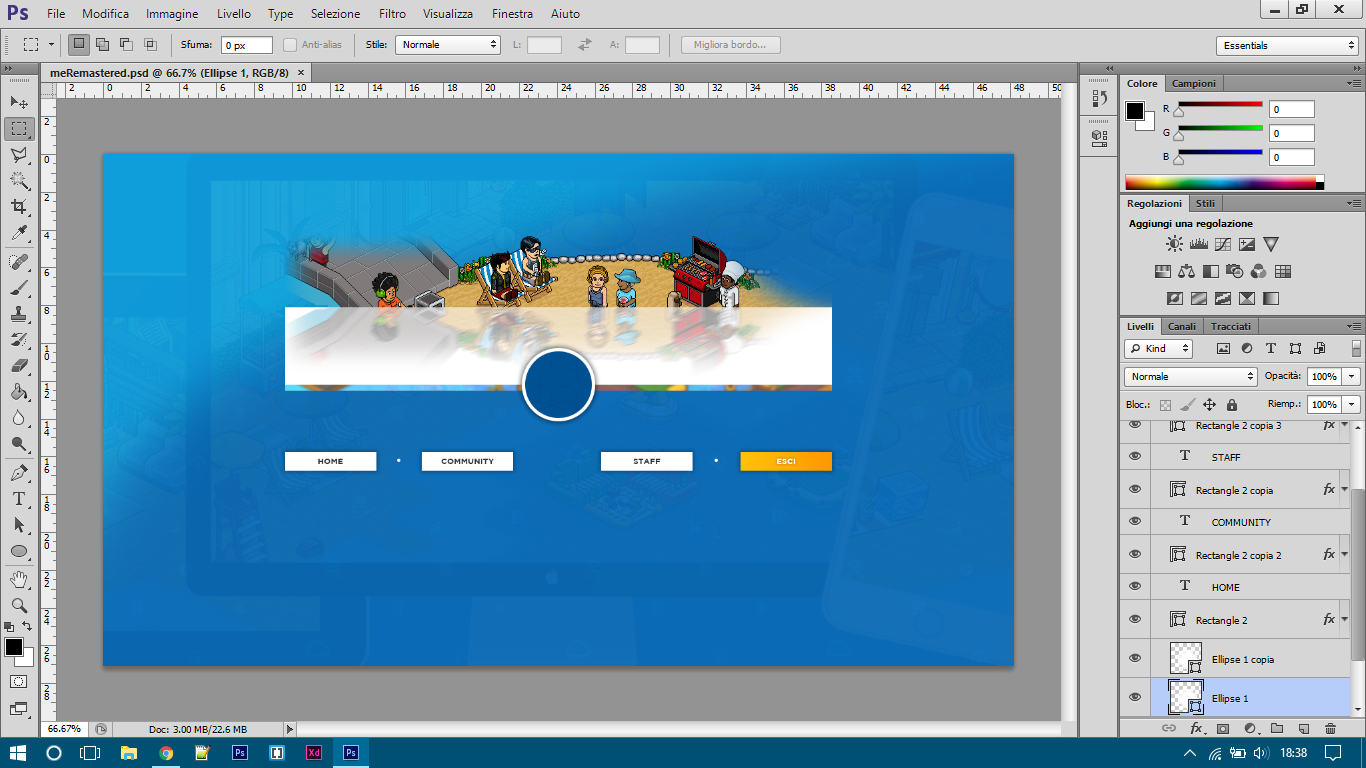Select the Horizontal Type tool
This screenshot has height=768, width=1366.
19,499
